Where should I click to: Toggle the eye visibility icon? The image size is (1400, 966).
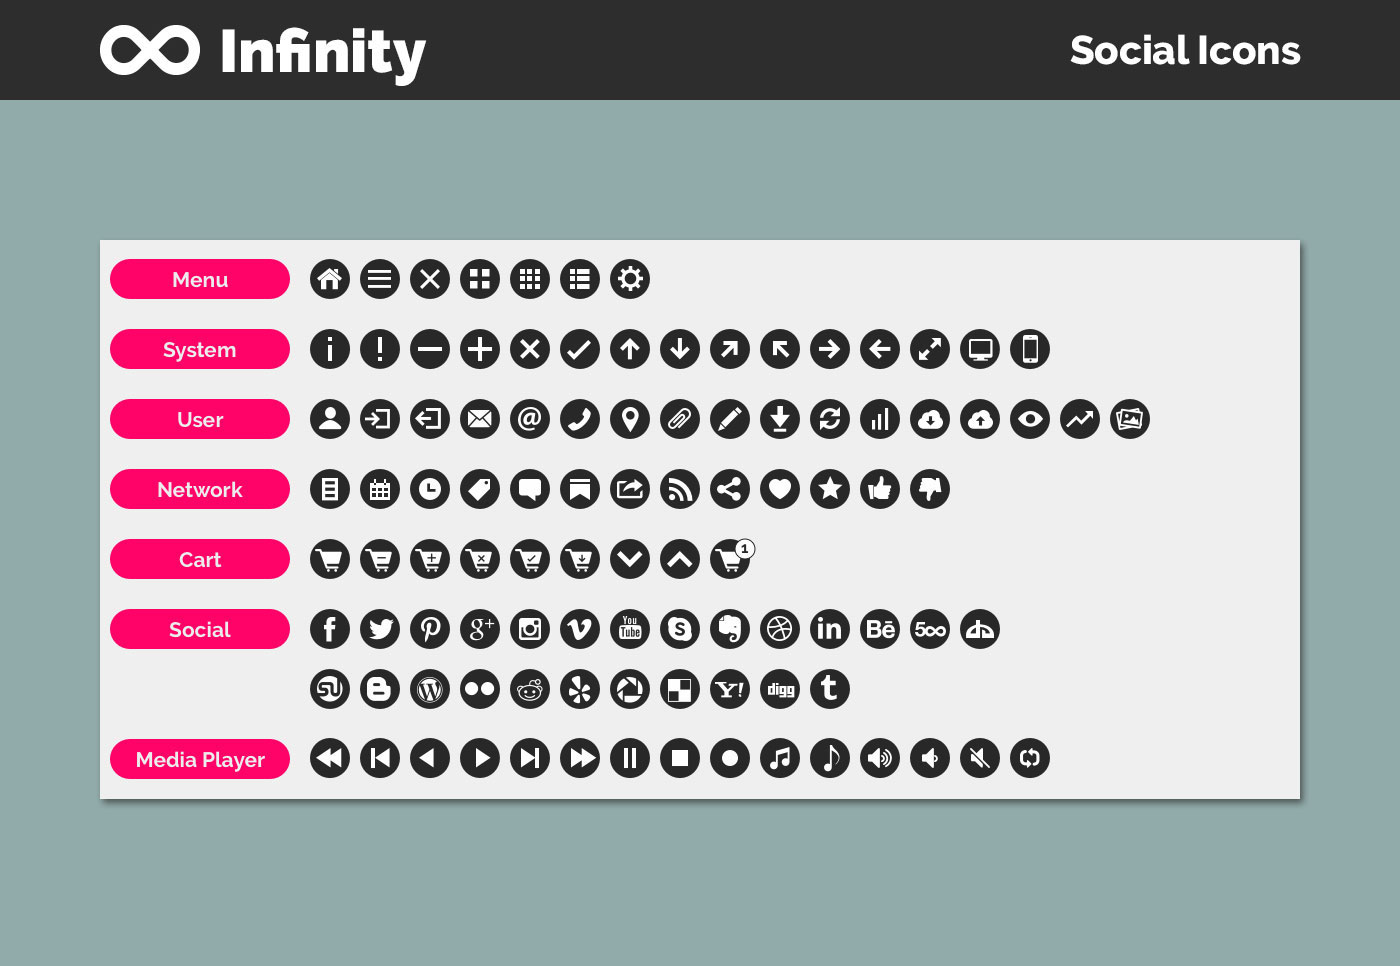tap(1030, 419)
